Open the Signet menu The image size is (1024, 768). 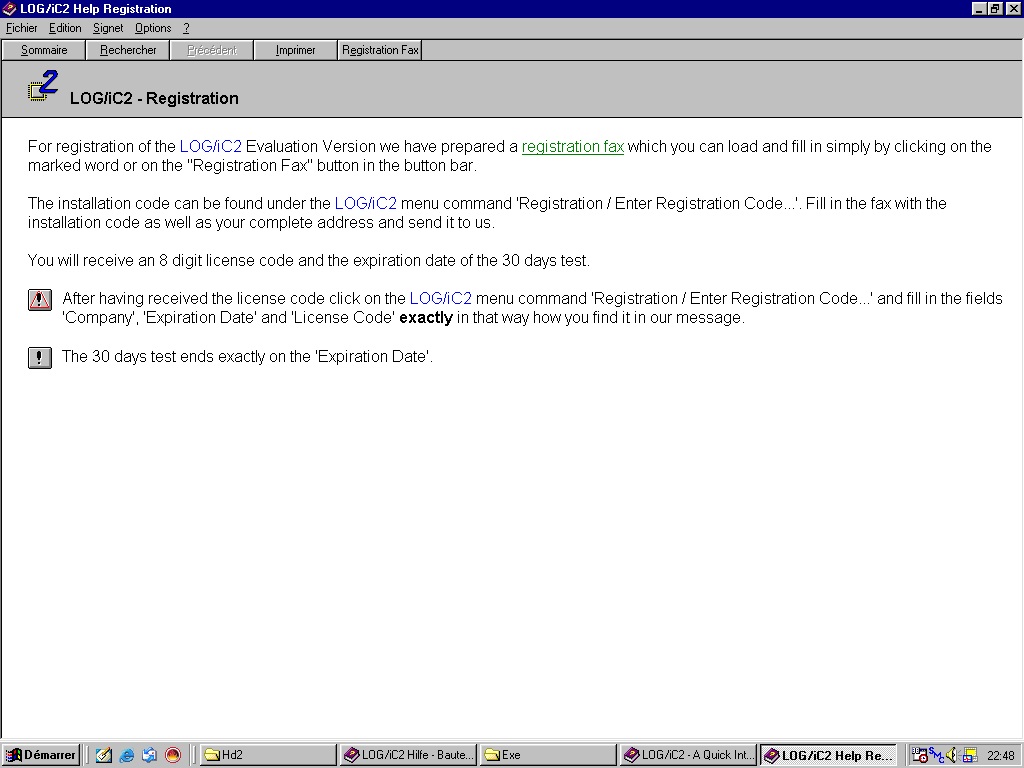tap(108, 28)
